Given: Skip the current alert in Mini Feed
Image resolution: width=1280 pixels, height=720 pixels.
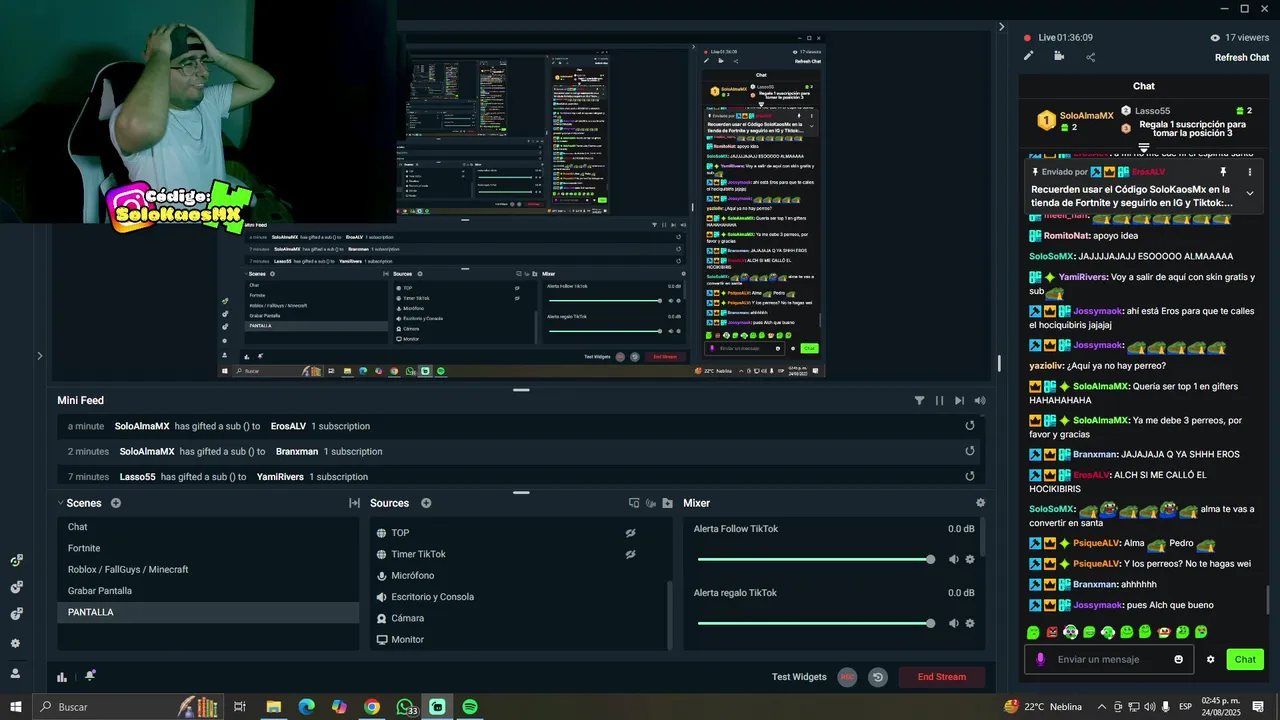Looking at the screenshot, I should [959, 400].
